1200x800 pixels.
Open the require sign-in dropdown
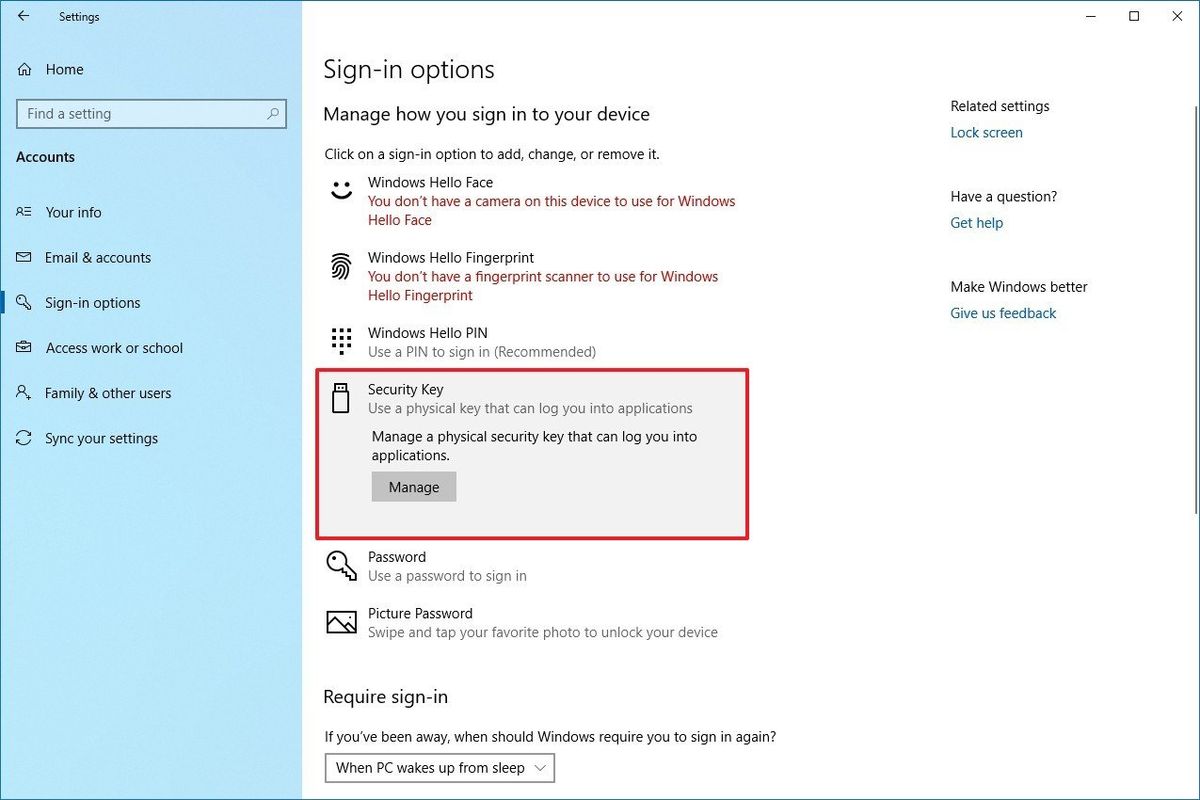point(439,768)
